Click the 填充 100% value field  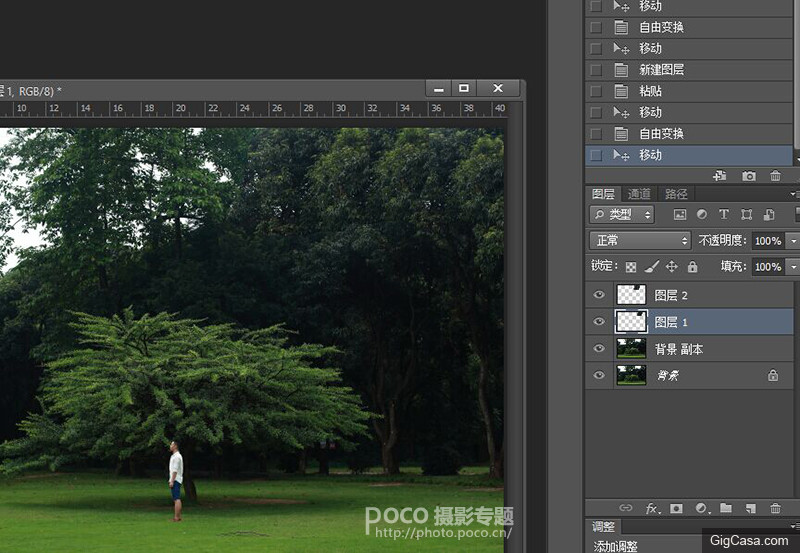[769, 267]
